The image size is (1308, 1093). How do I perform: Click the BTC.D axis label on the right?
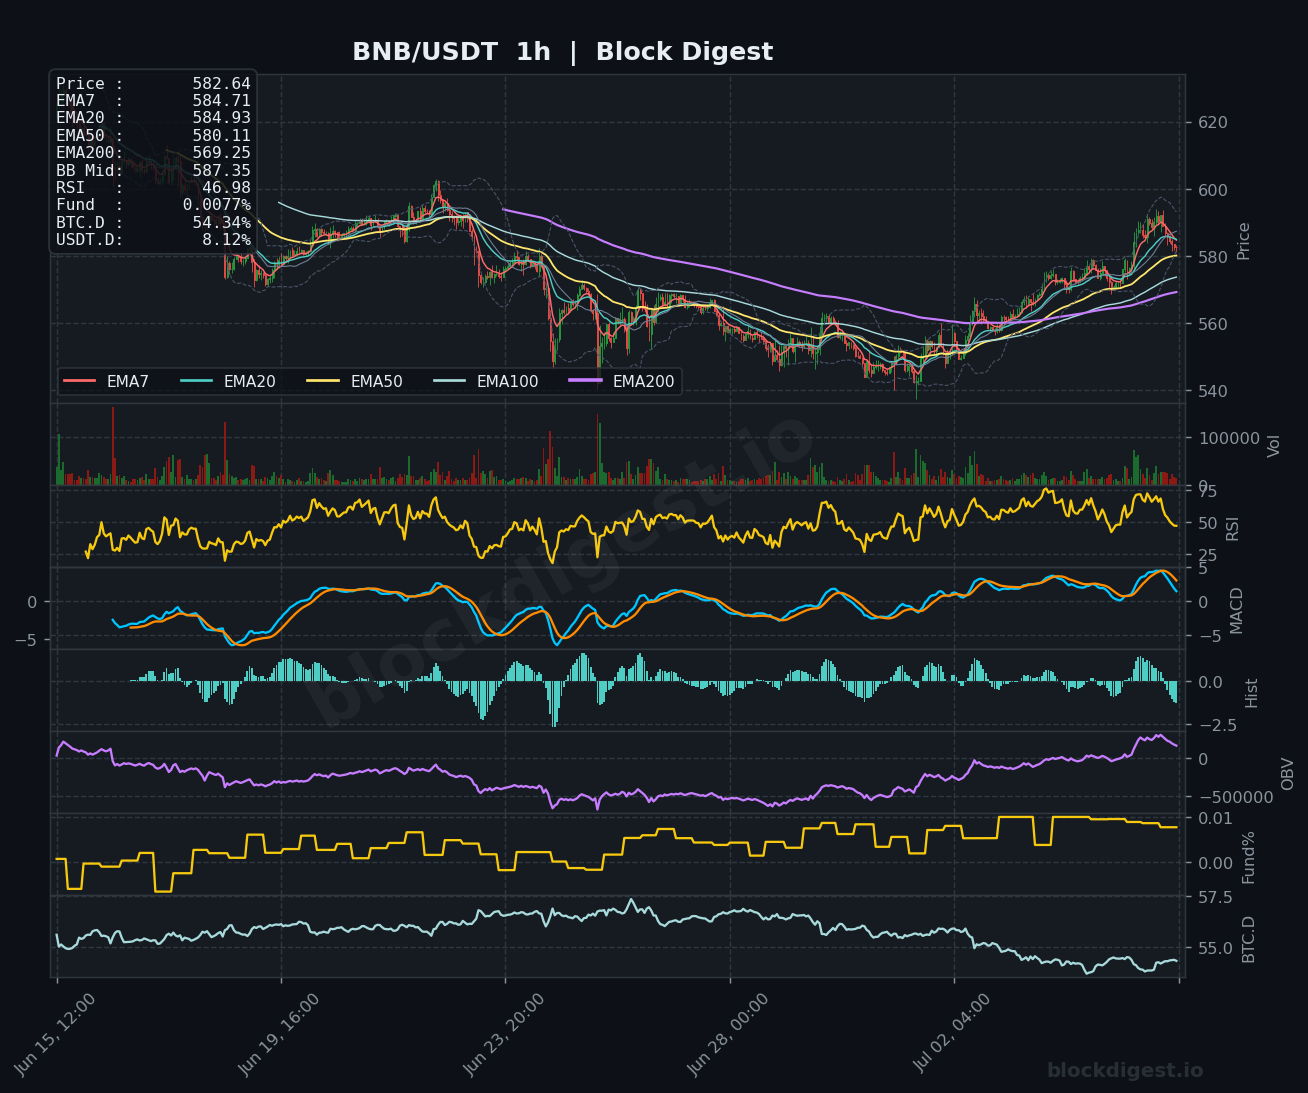1248,939
